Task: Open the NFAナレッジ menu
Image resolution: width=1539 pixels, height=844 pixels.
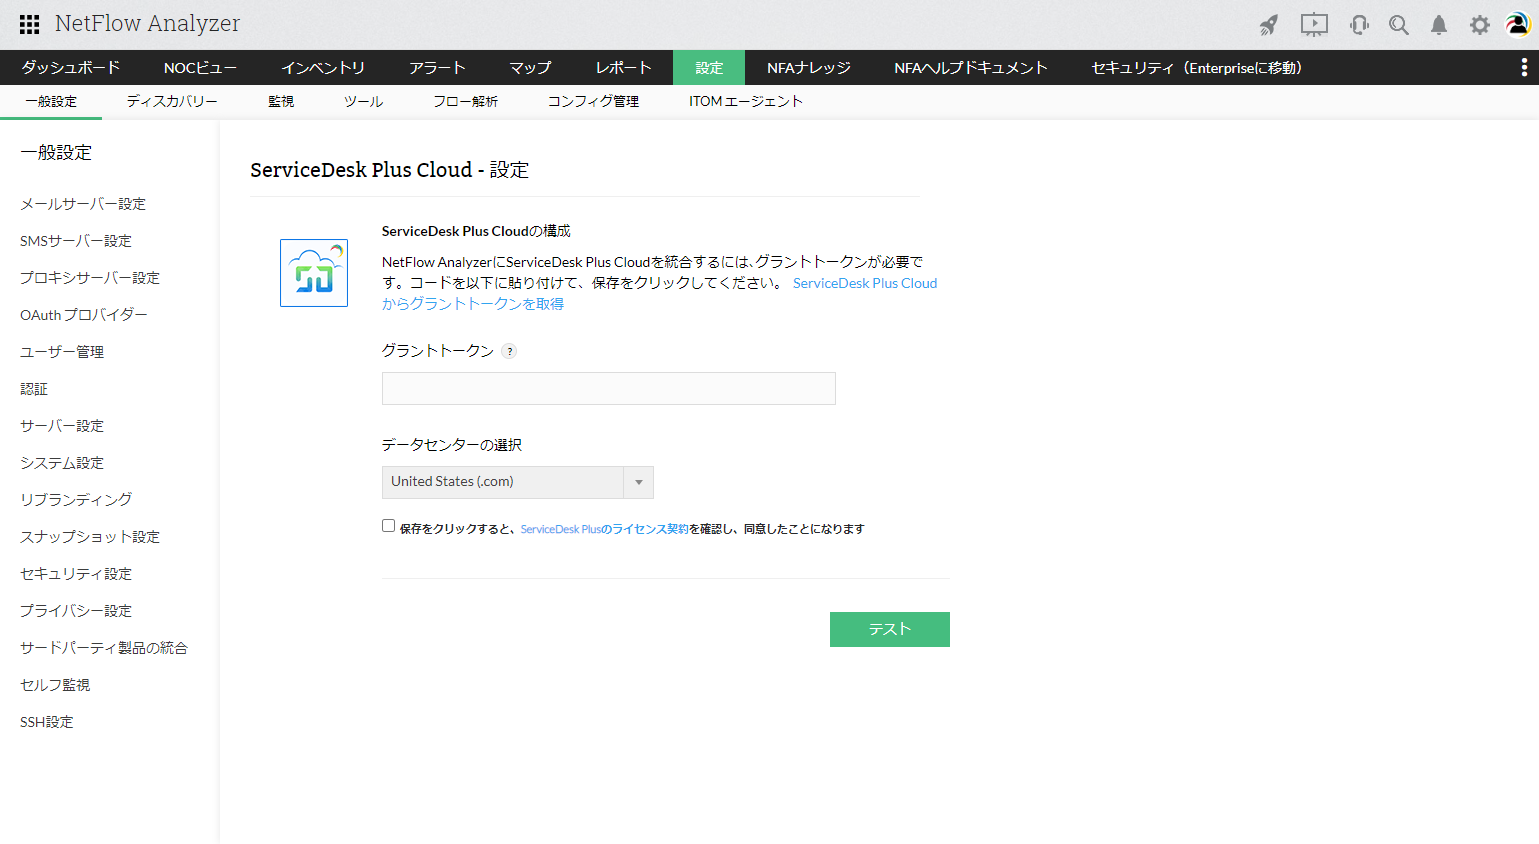Action: coord(809,68)
